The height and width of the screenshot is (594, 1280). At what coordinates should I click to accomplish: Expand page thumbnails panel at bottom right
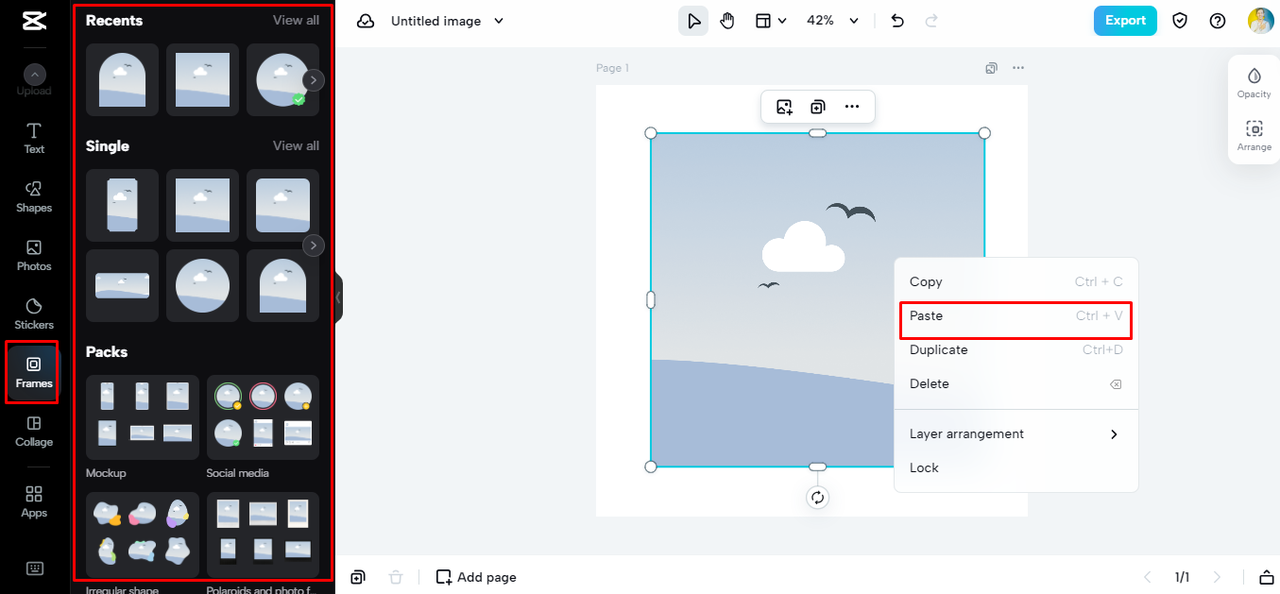click(1266, 577)
